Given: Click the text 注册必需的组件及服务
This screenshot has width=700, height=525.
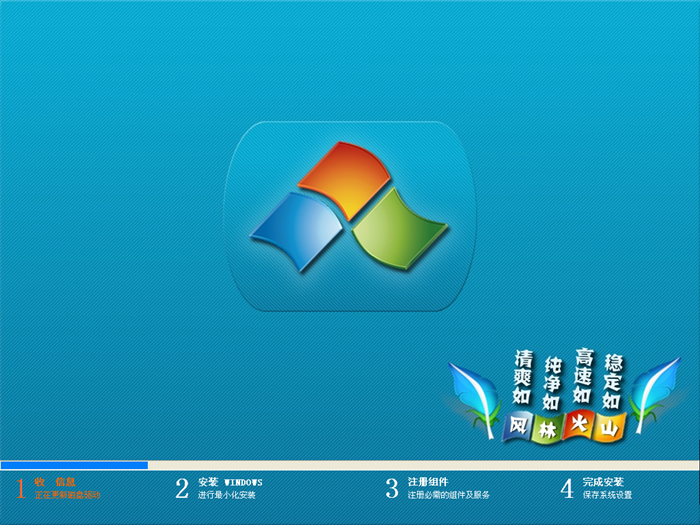Looking at the screenshot, I should 449,495.
